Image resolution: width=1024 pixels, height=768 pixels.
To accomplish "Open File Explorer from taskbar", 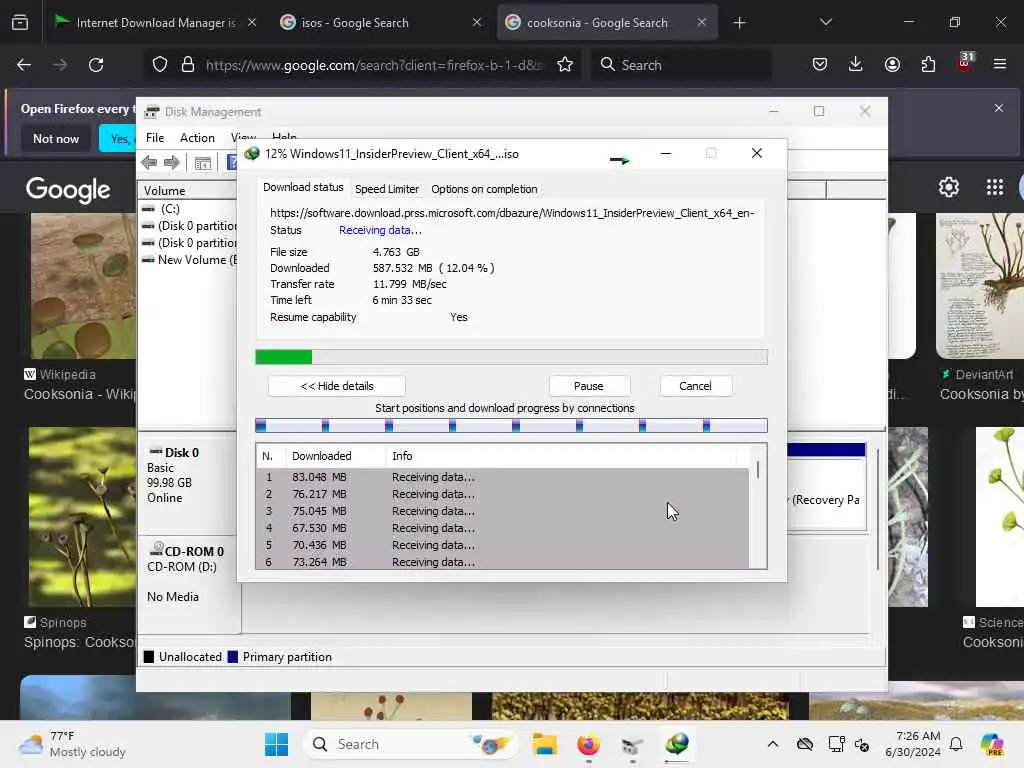I will pyautogui.click(x=544, y=744).
